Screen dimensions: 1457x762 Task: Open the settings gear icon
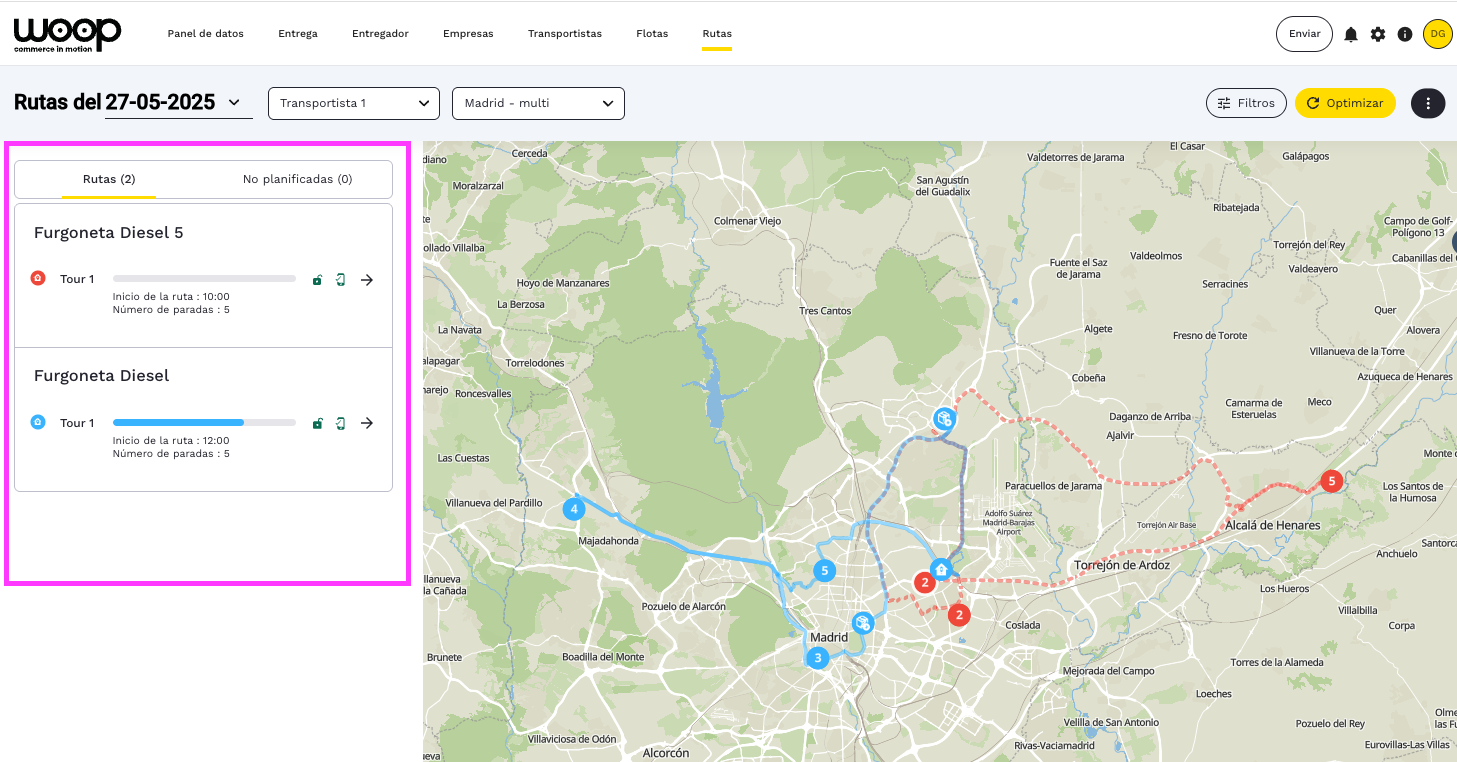click(1378, 34)
